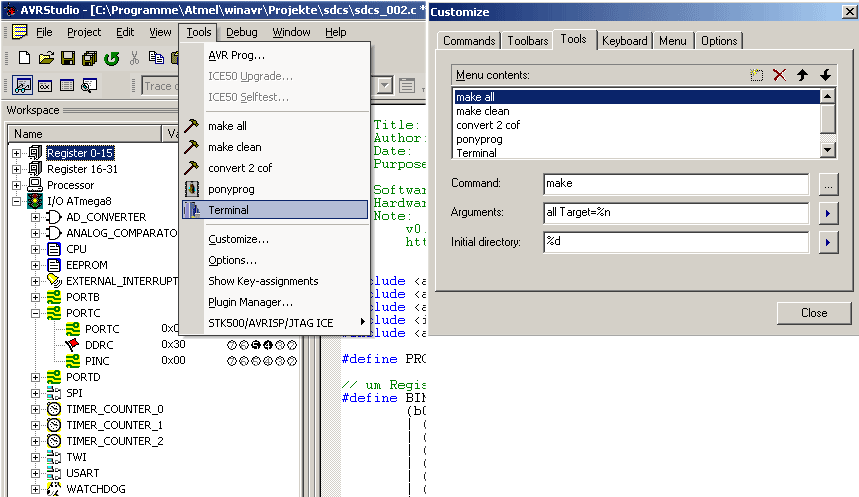This screenshot has width=859, height=497.
Task: Click the Open File folder icon
Action: (x=46, y=58)
